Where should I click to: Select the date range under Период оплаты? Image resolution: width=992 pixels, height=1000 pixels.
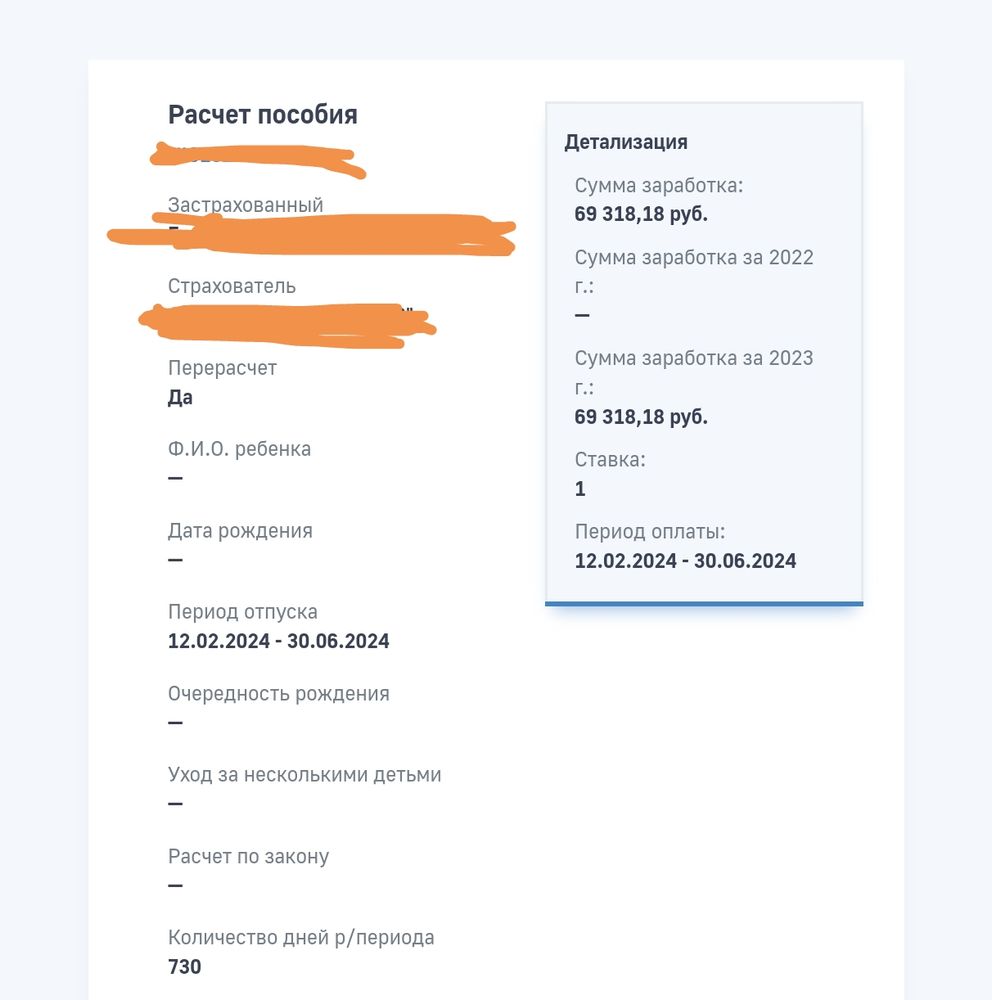pyautogui.click(x=685, y=561)
